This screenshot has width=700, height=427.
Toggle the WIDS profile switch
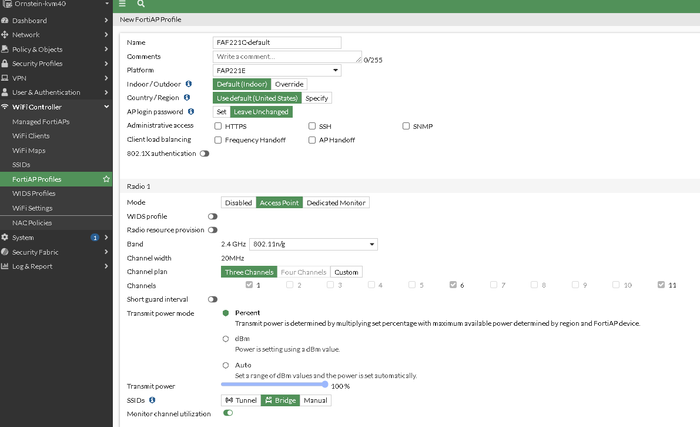[212, 217]
